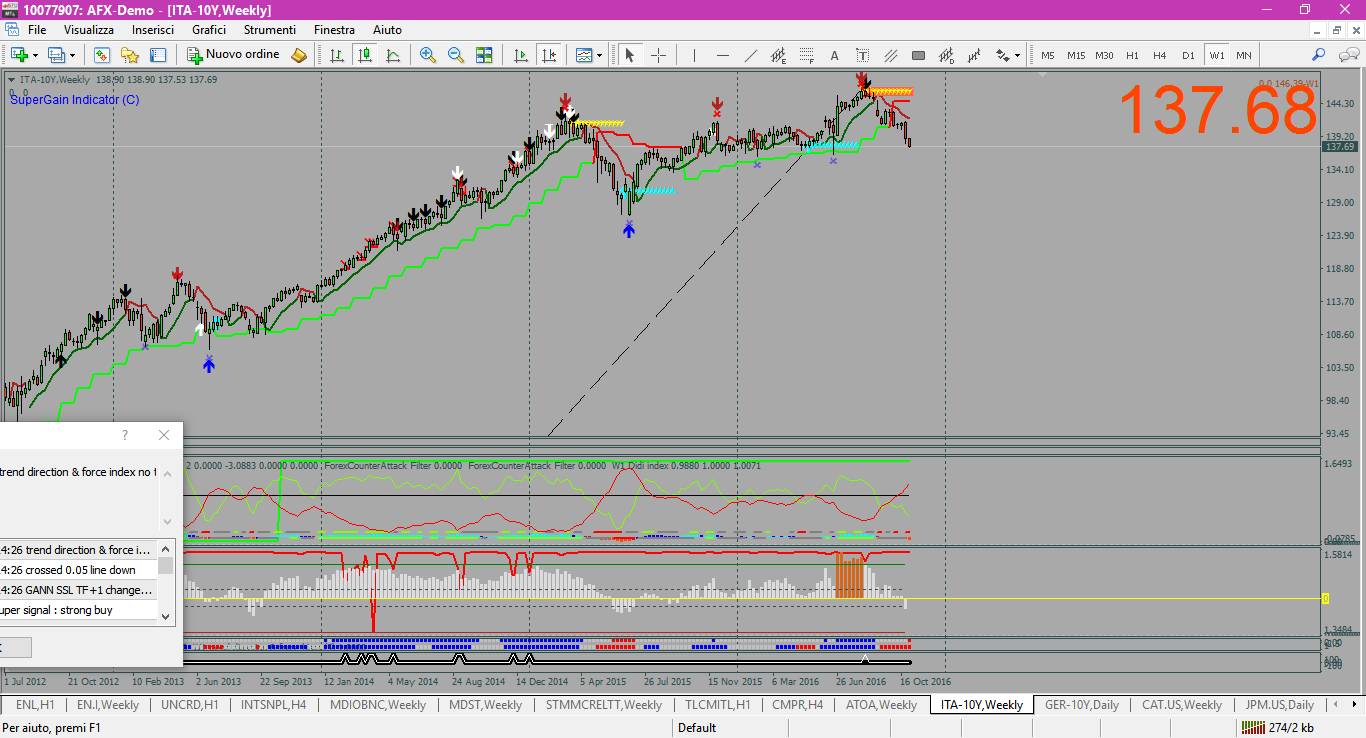The image size is (1366, 738).
Task: Select the MN timeframe button
Action: click(1243, 55)
